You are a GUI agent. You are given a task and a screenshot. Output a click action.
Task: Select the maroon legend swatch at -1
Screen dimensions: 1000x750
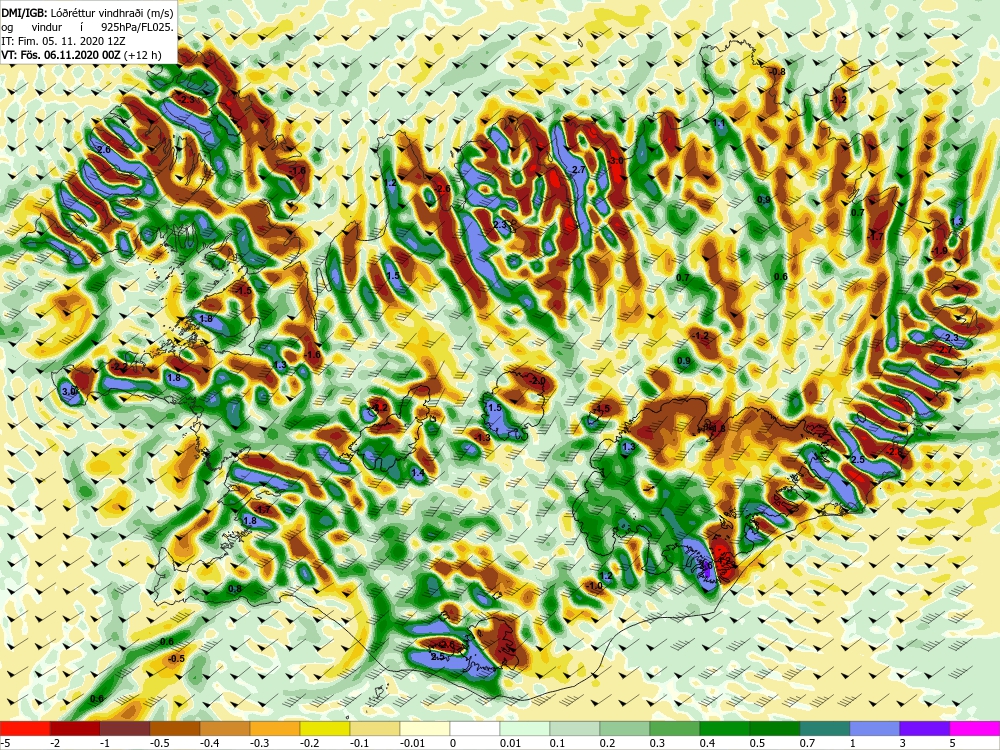pos(125,728)
